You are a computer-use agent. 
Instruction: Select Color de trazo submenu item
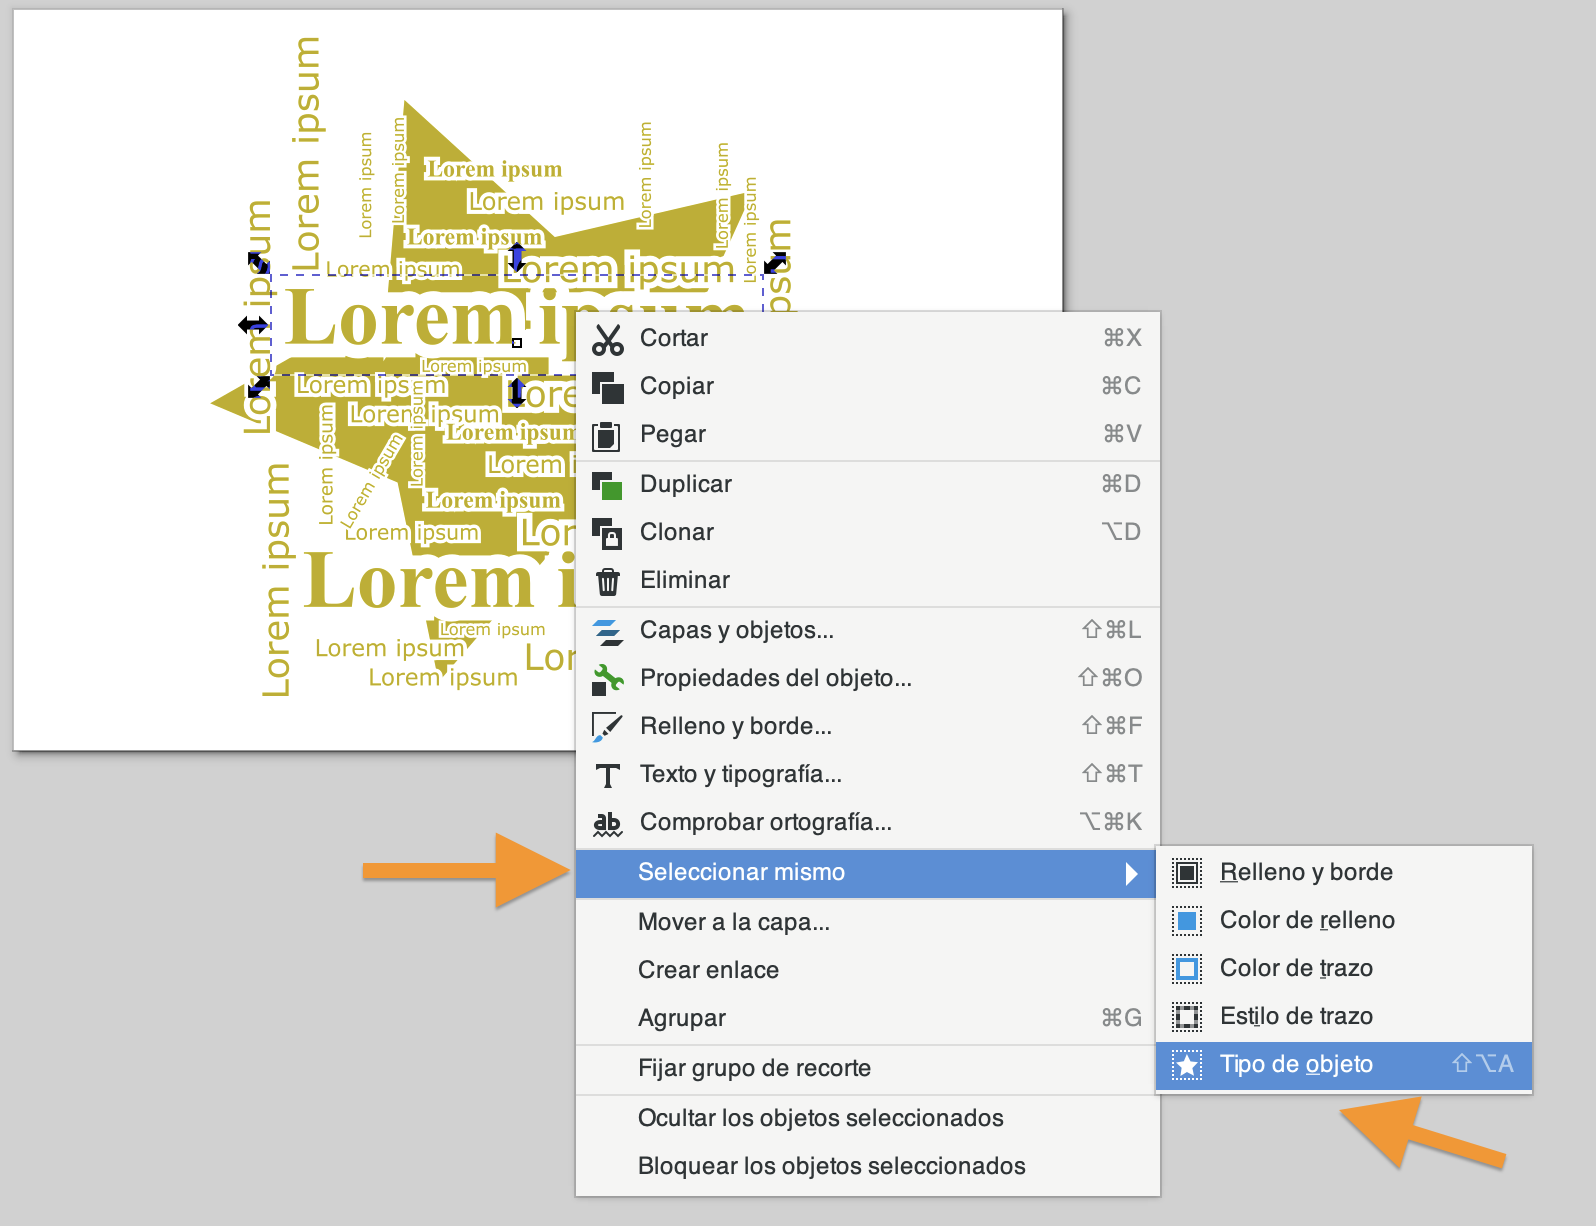click(1344, 968)
